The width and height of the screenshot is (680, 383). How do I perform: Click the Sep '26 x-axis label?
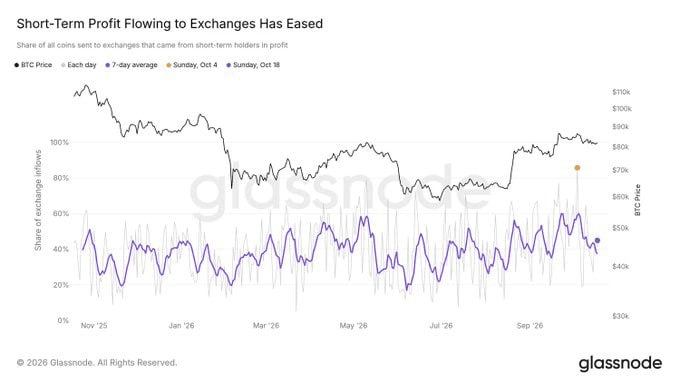530,325
